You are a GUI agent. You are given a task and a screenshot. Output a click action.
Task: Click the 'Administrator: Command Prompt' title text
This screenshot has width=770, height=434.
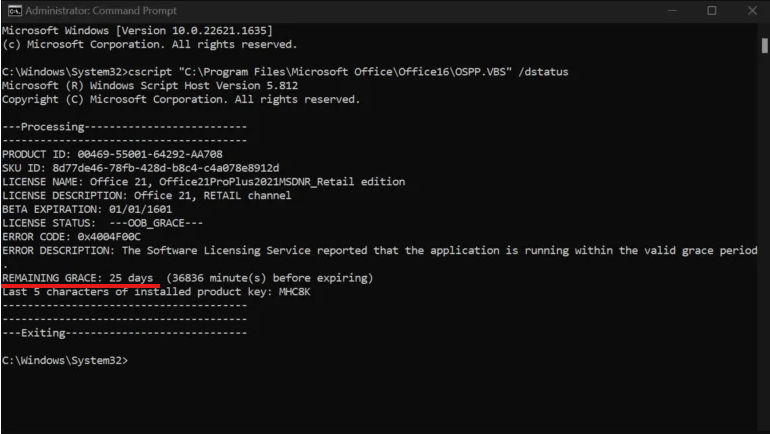101,10
